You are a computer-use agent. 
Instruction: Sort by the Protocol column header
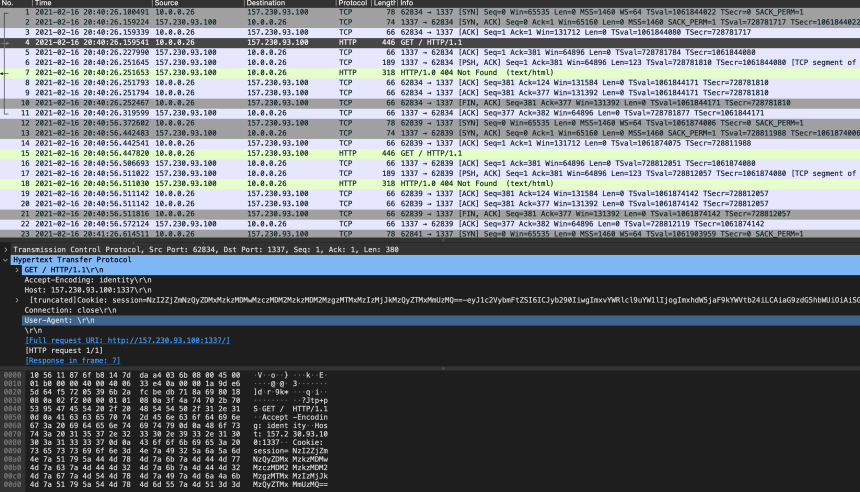tap(353, 3)
